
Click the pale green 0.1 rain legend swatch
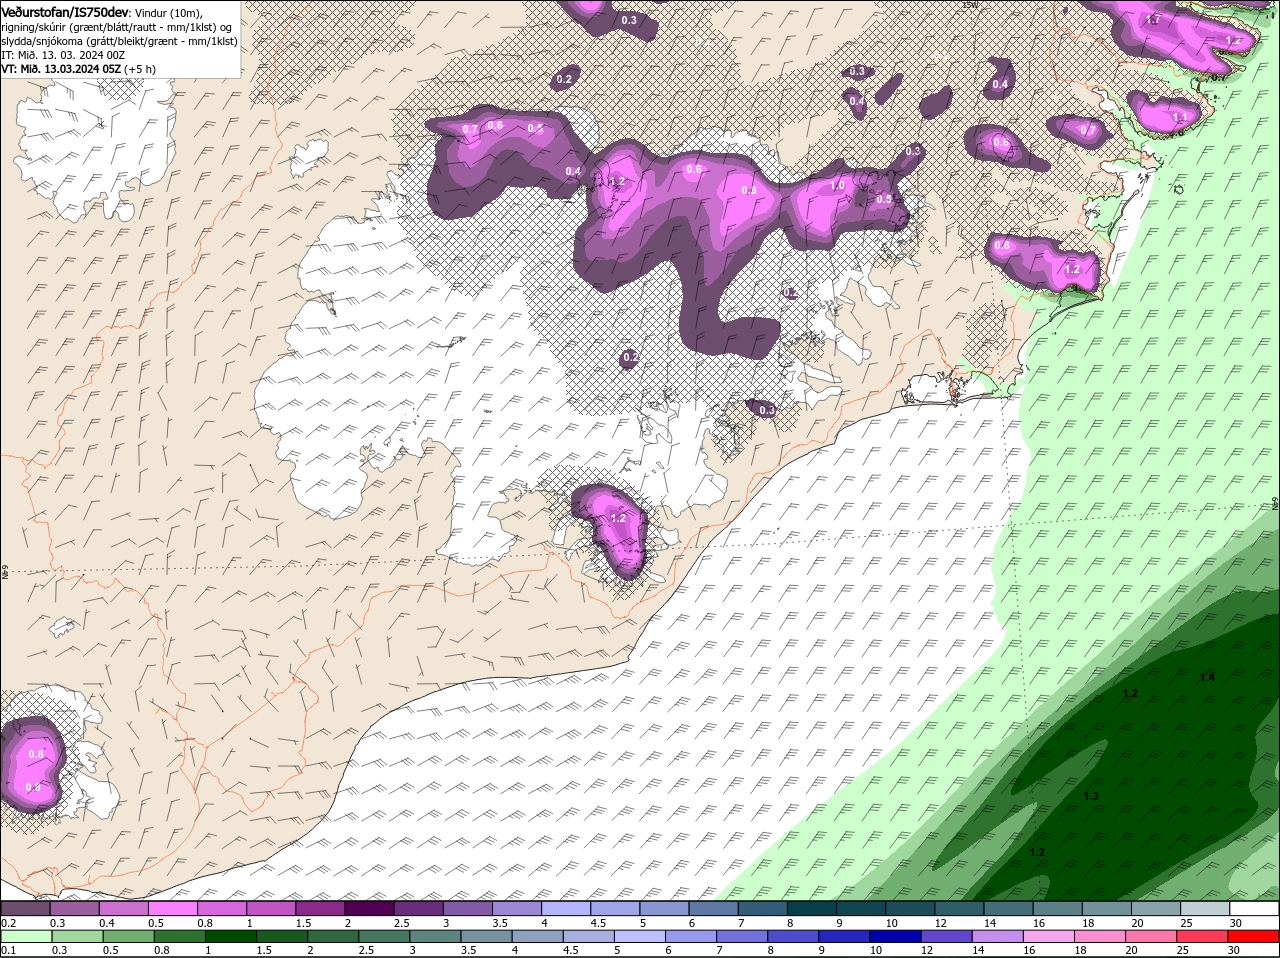click(x=25, y=937)
